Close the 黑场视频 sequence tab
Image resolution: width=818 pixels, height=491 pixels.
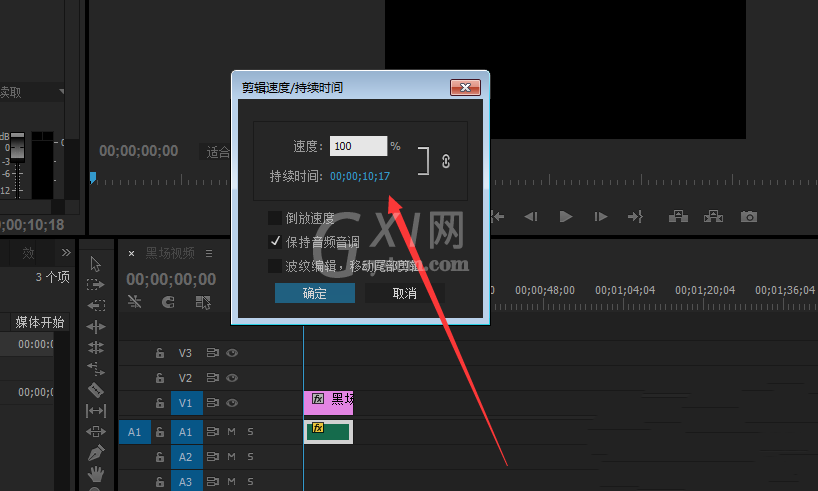131,254
